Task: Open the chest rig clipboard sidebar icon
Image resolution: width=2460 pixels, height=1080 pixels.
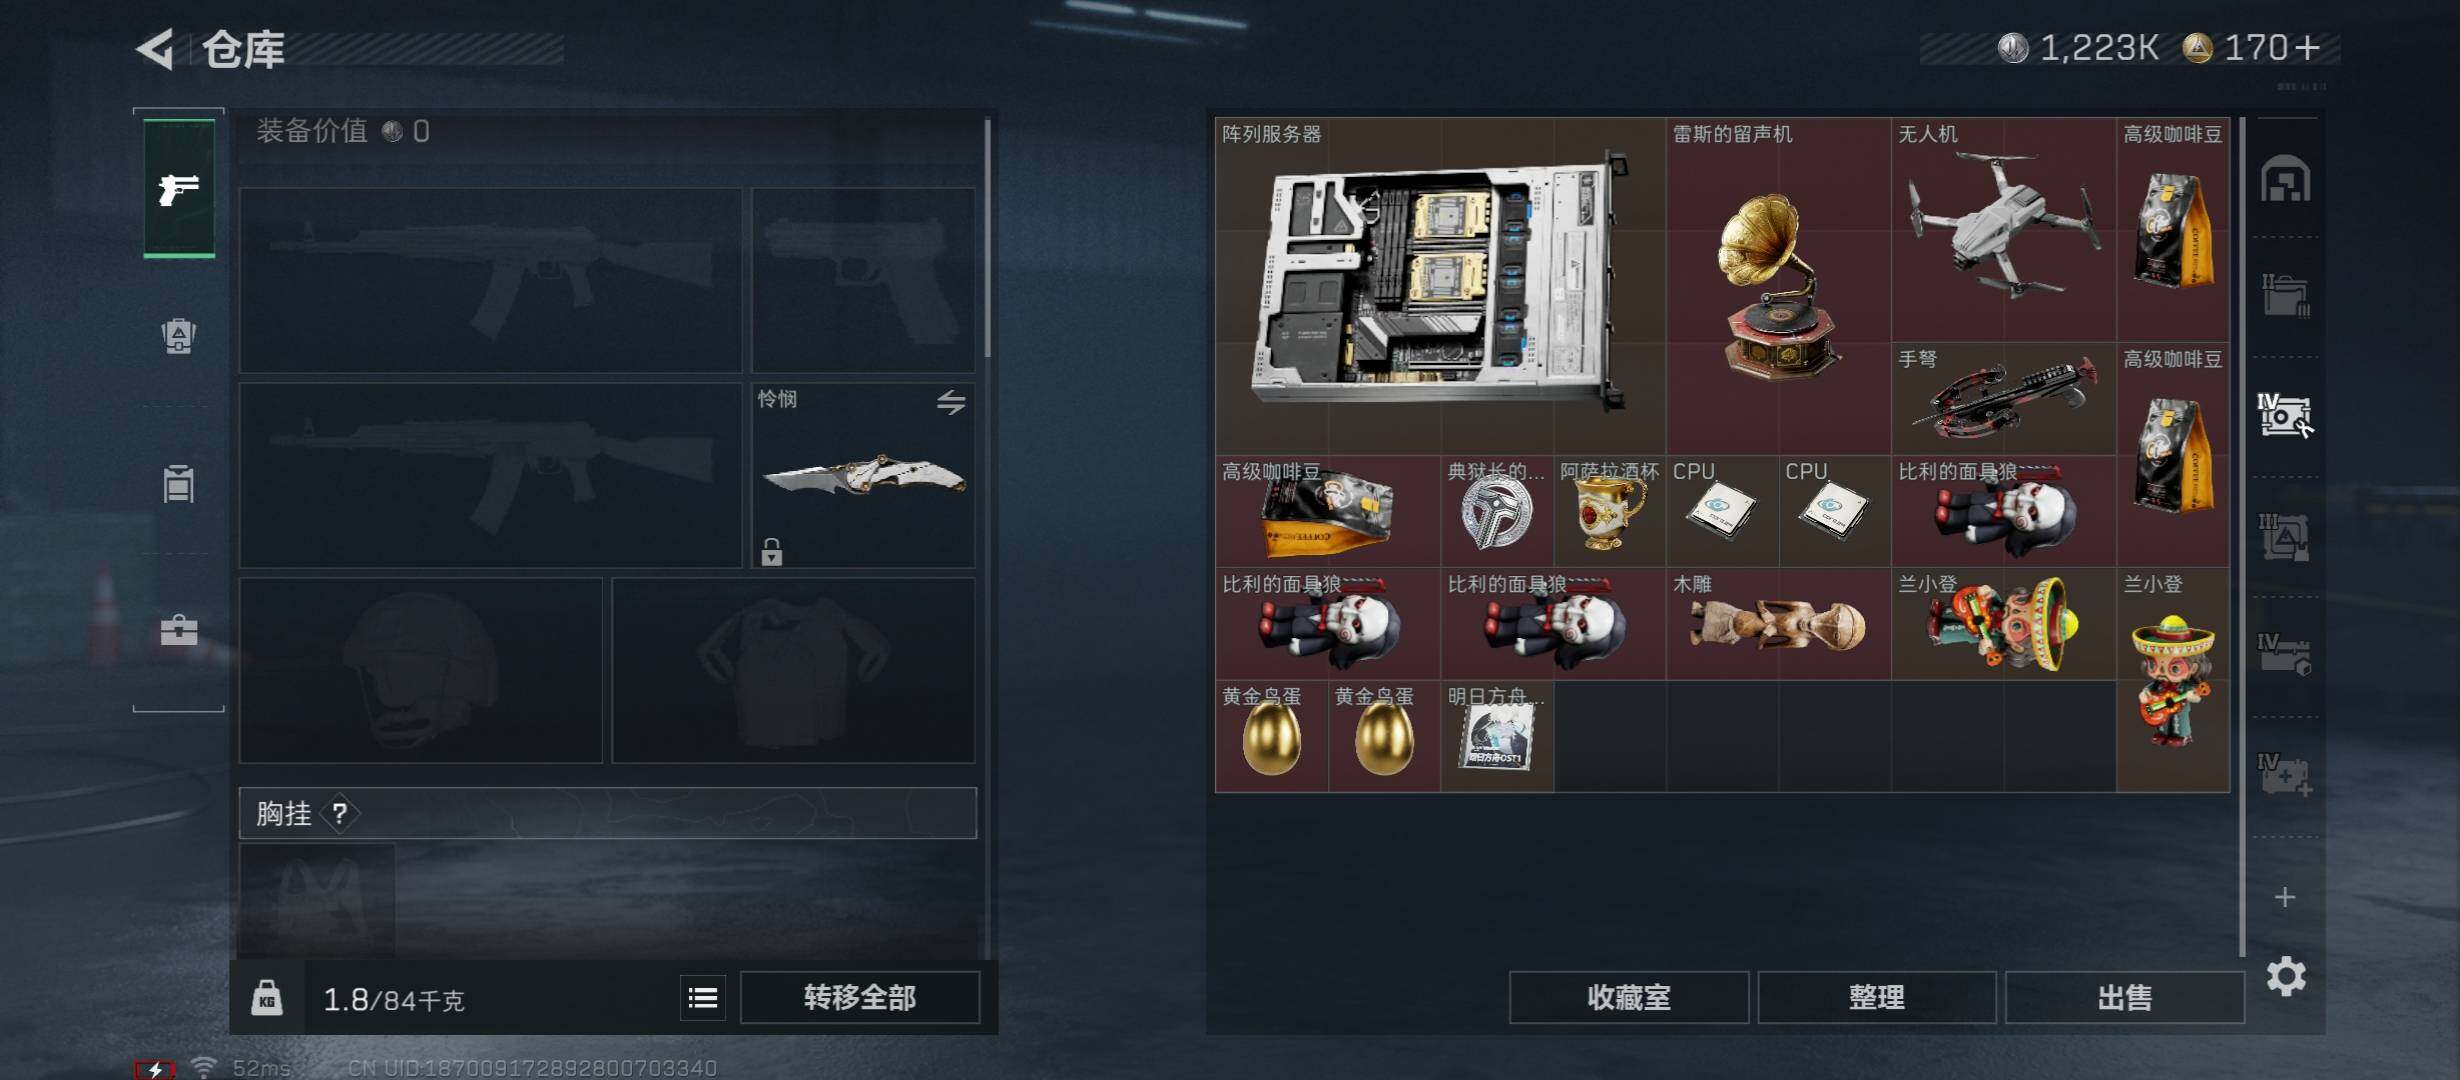Action: 179,484
